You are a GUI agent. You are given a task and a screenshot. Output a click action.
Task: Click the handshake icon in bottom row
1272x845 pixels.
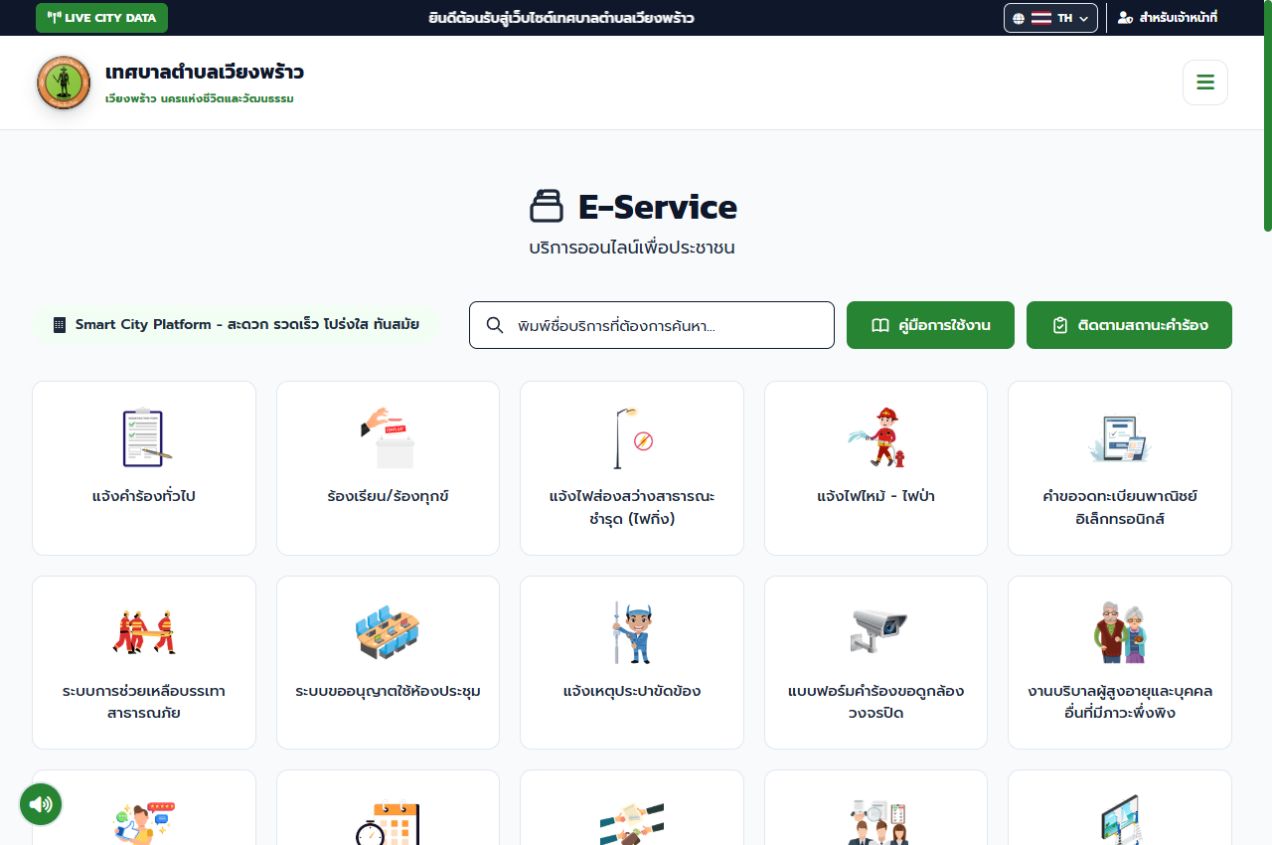click(632, 822)
